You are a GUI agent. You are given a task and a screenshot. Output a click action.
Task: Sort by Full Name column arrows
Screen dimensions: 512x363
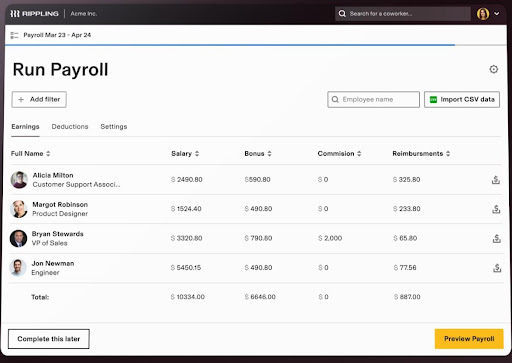48,154
